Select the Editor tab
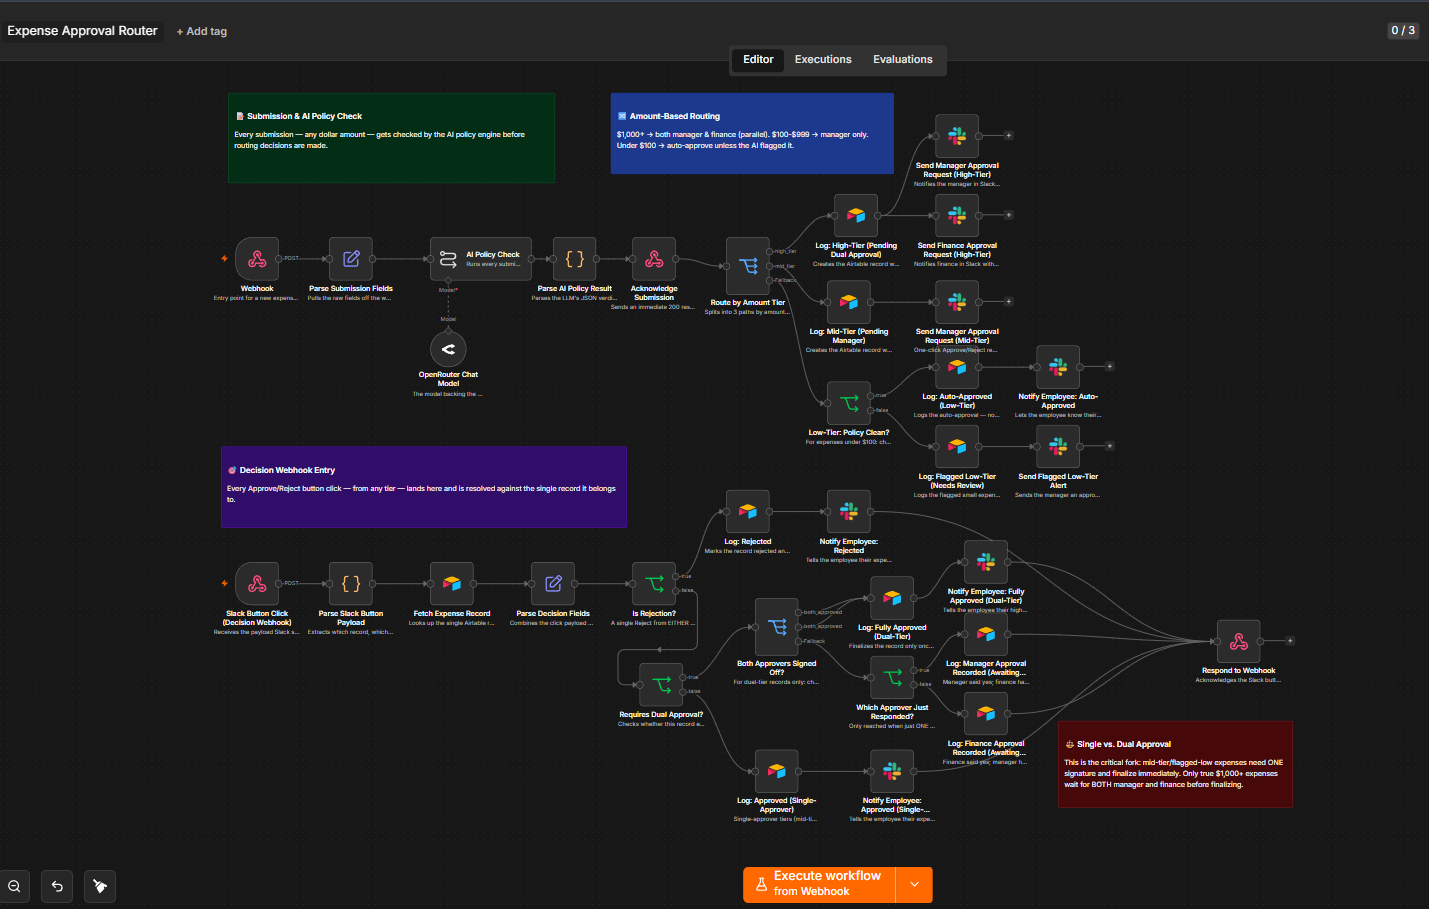The image size is (1429, 909). (758, 60)
